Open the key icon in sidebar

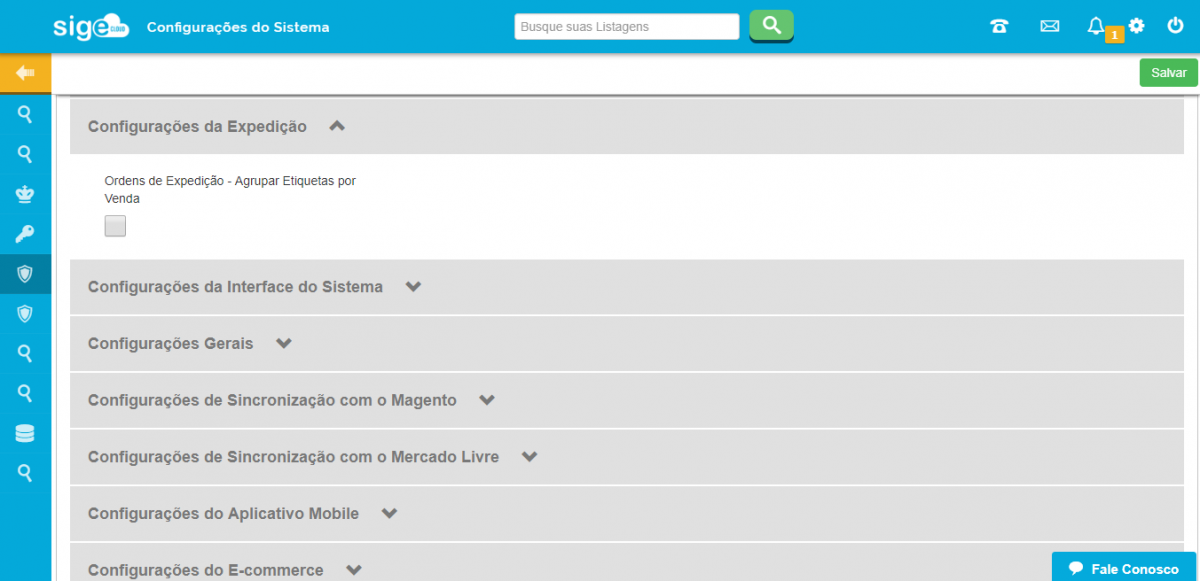pyautogui.click(x=25, y=234)
